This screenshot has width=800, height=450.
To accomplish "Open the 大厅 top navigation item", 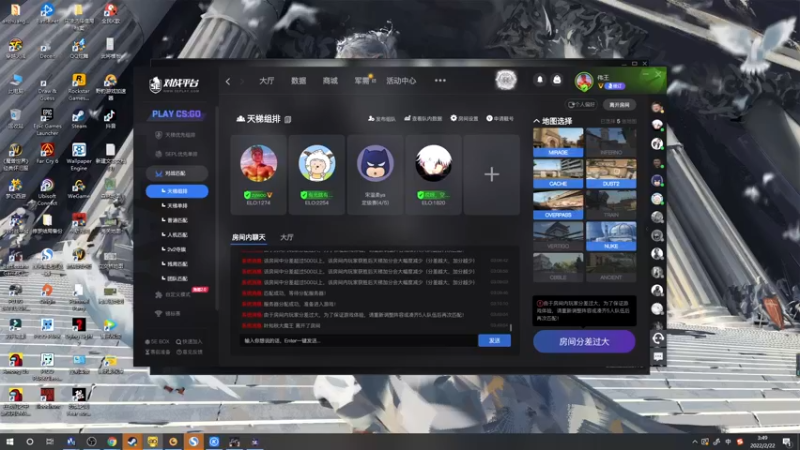I will (x=266, y=81).
